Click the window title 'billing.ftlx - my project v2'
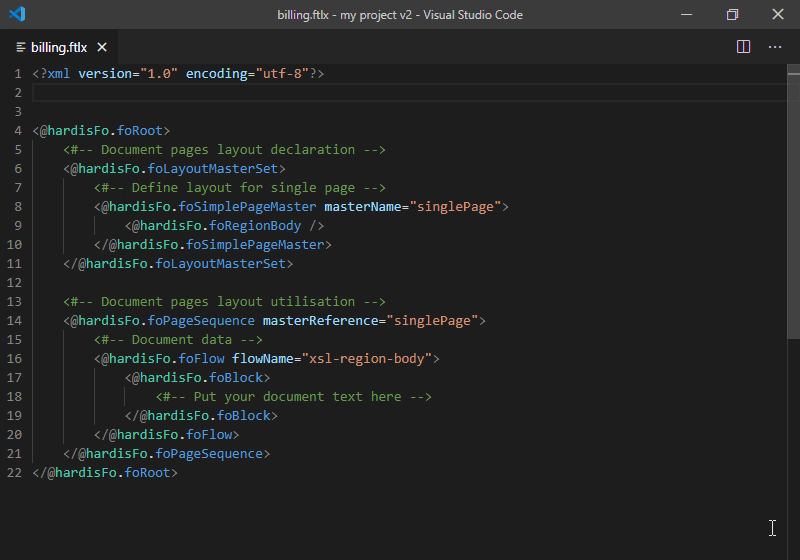The height and width of the screenshot is (560, 800). 344,15
